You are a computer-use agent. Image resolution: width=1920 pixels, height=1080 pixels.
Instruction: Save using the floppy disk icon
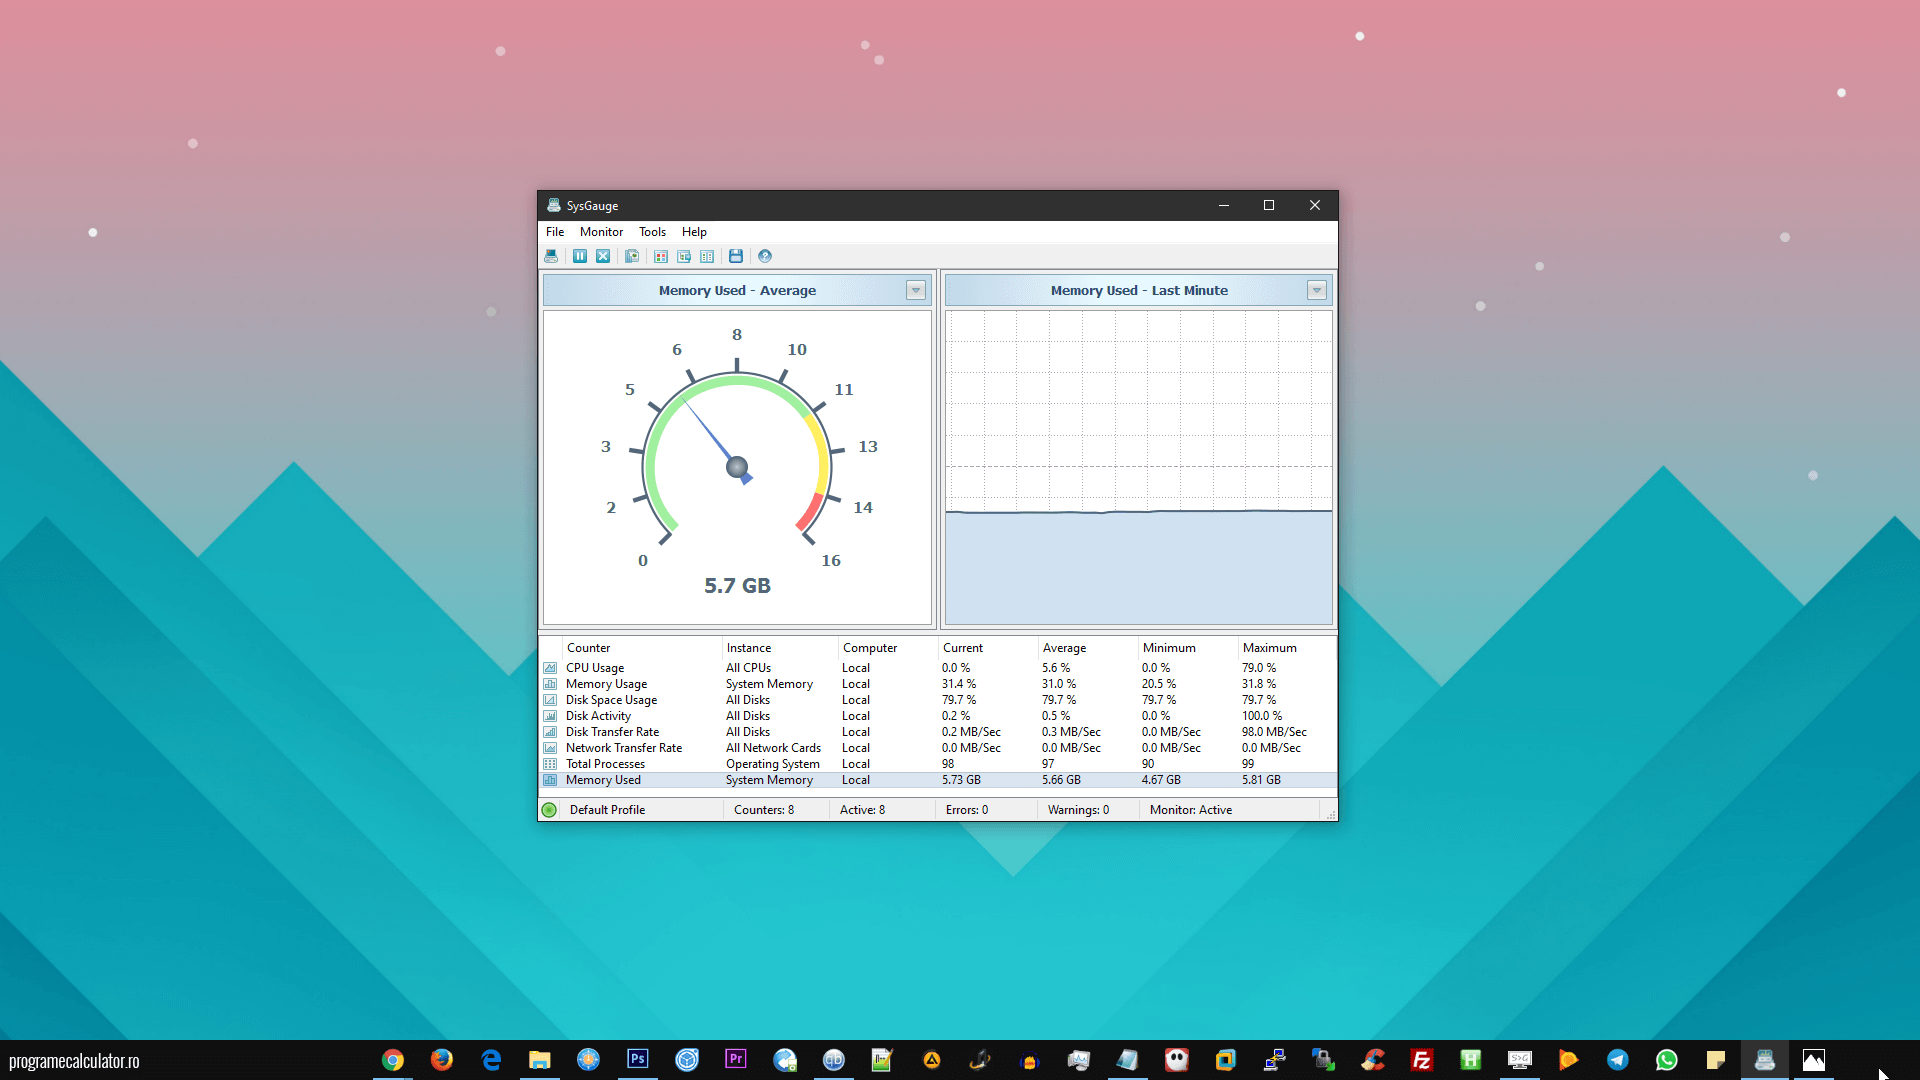(x=736, y=256)
